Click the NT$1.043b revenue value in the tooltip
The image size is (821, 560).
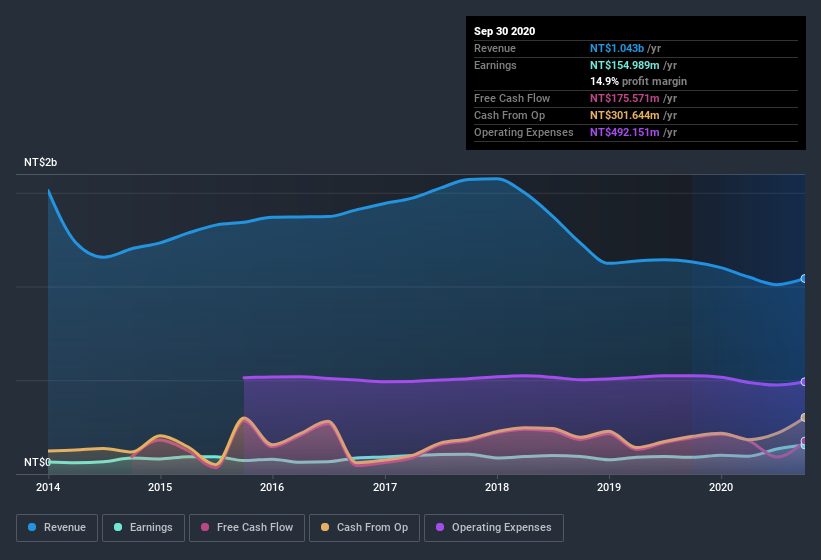coord(617,48)
